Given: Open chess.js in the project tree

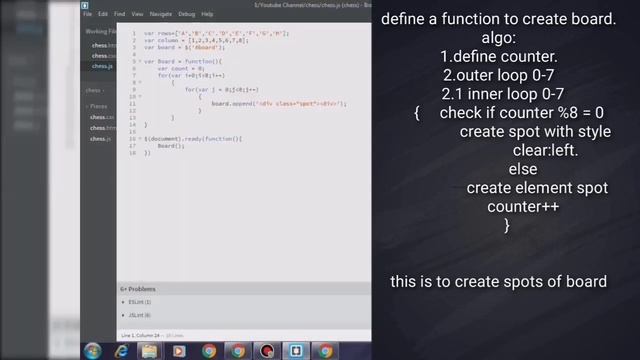Looking at the screenshot, I should pos(100,139).
